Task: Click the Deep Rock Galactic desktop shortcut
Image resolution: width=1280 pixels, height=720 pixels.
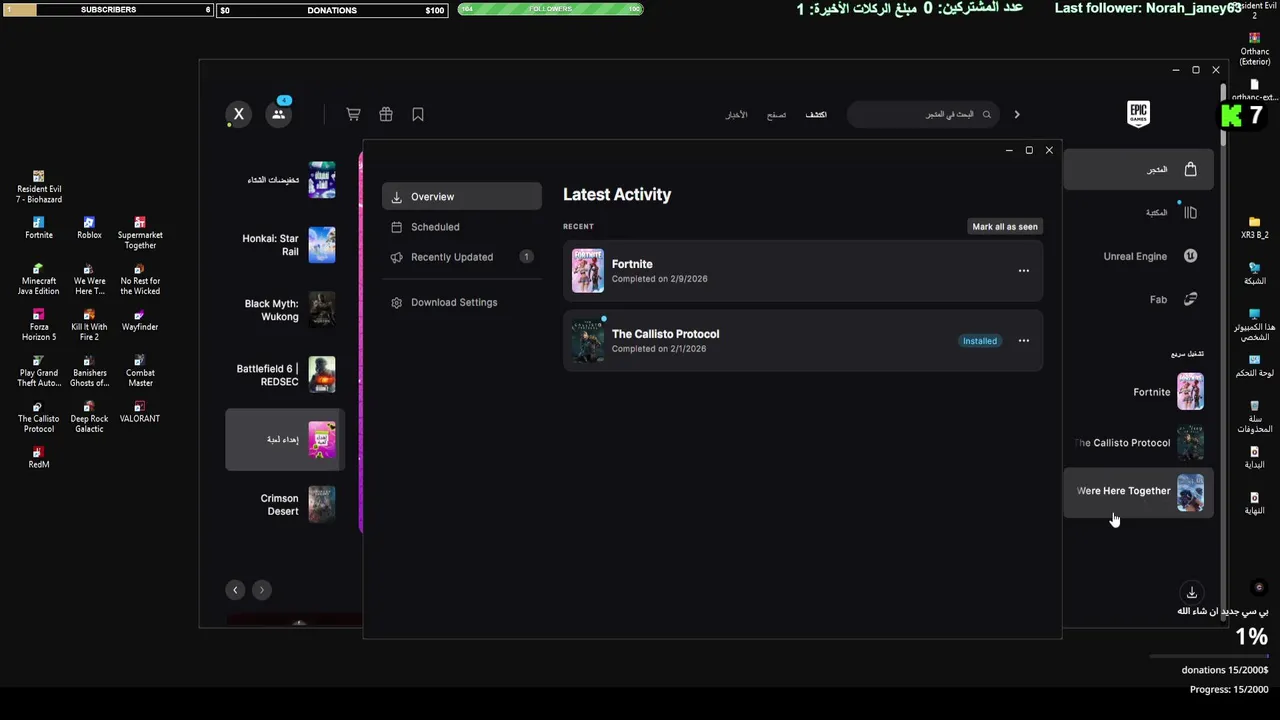Action: click(89, 417)
